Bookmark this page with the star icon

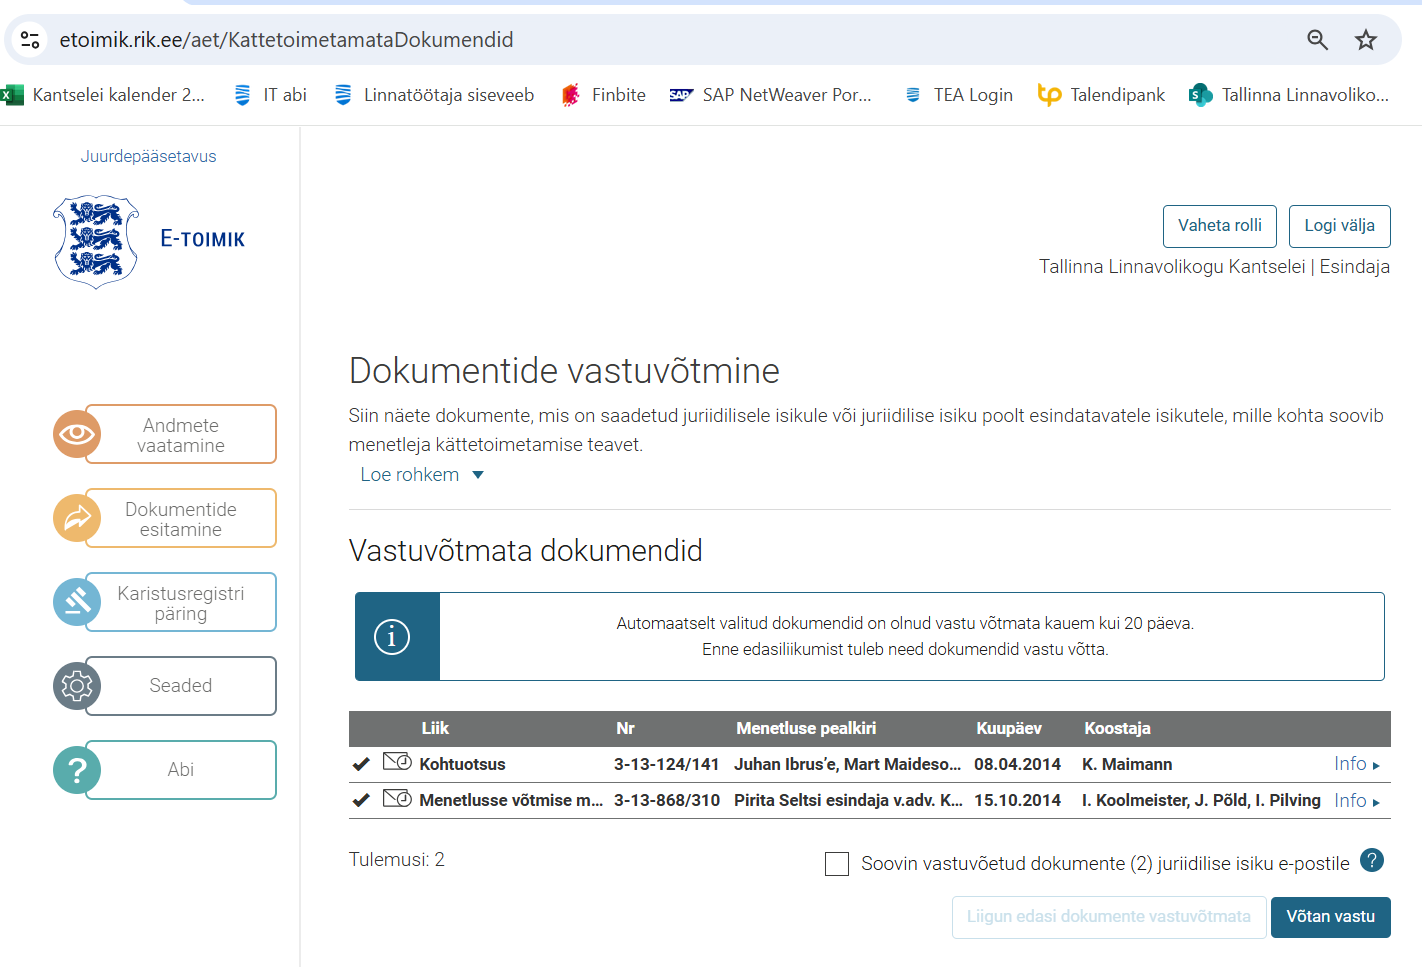[1365, 40]
